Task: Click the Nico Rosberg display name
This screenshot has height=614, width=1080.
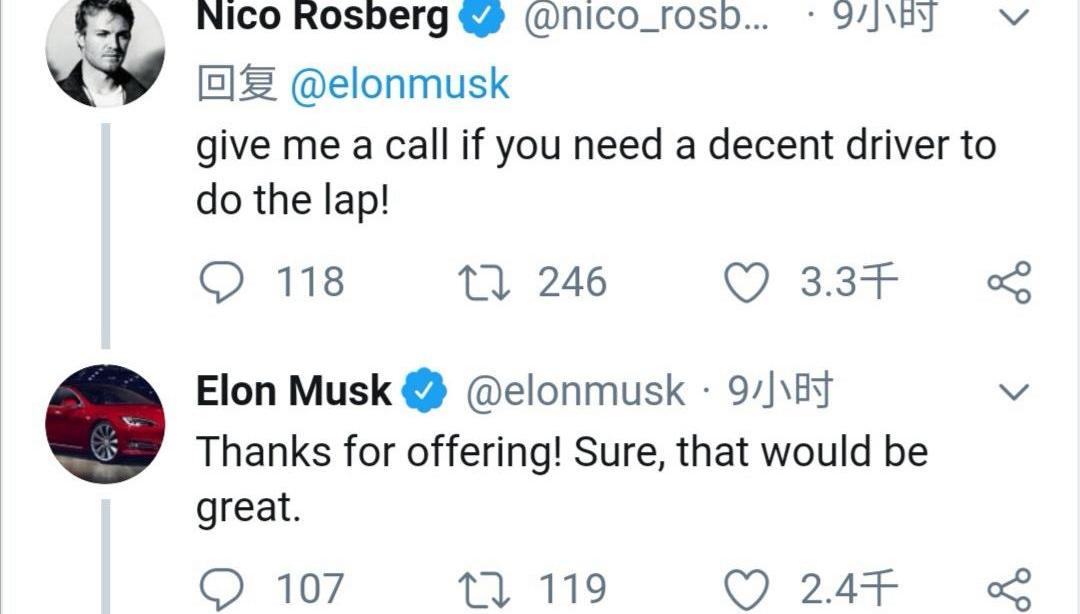Action: click(x=322, y=17)
